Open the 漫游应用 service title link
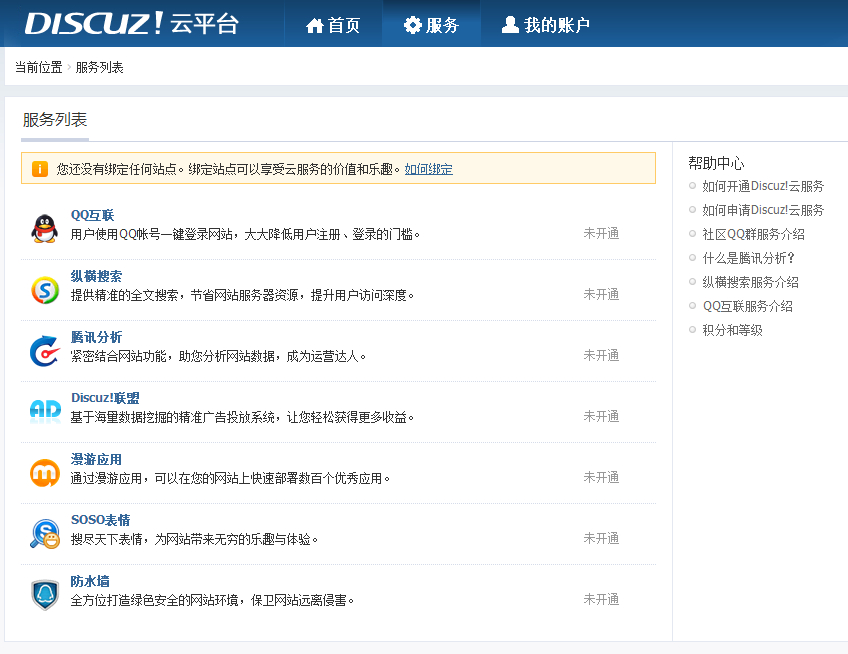The height and width of the screenshot is (654, 848). (96, 460)
